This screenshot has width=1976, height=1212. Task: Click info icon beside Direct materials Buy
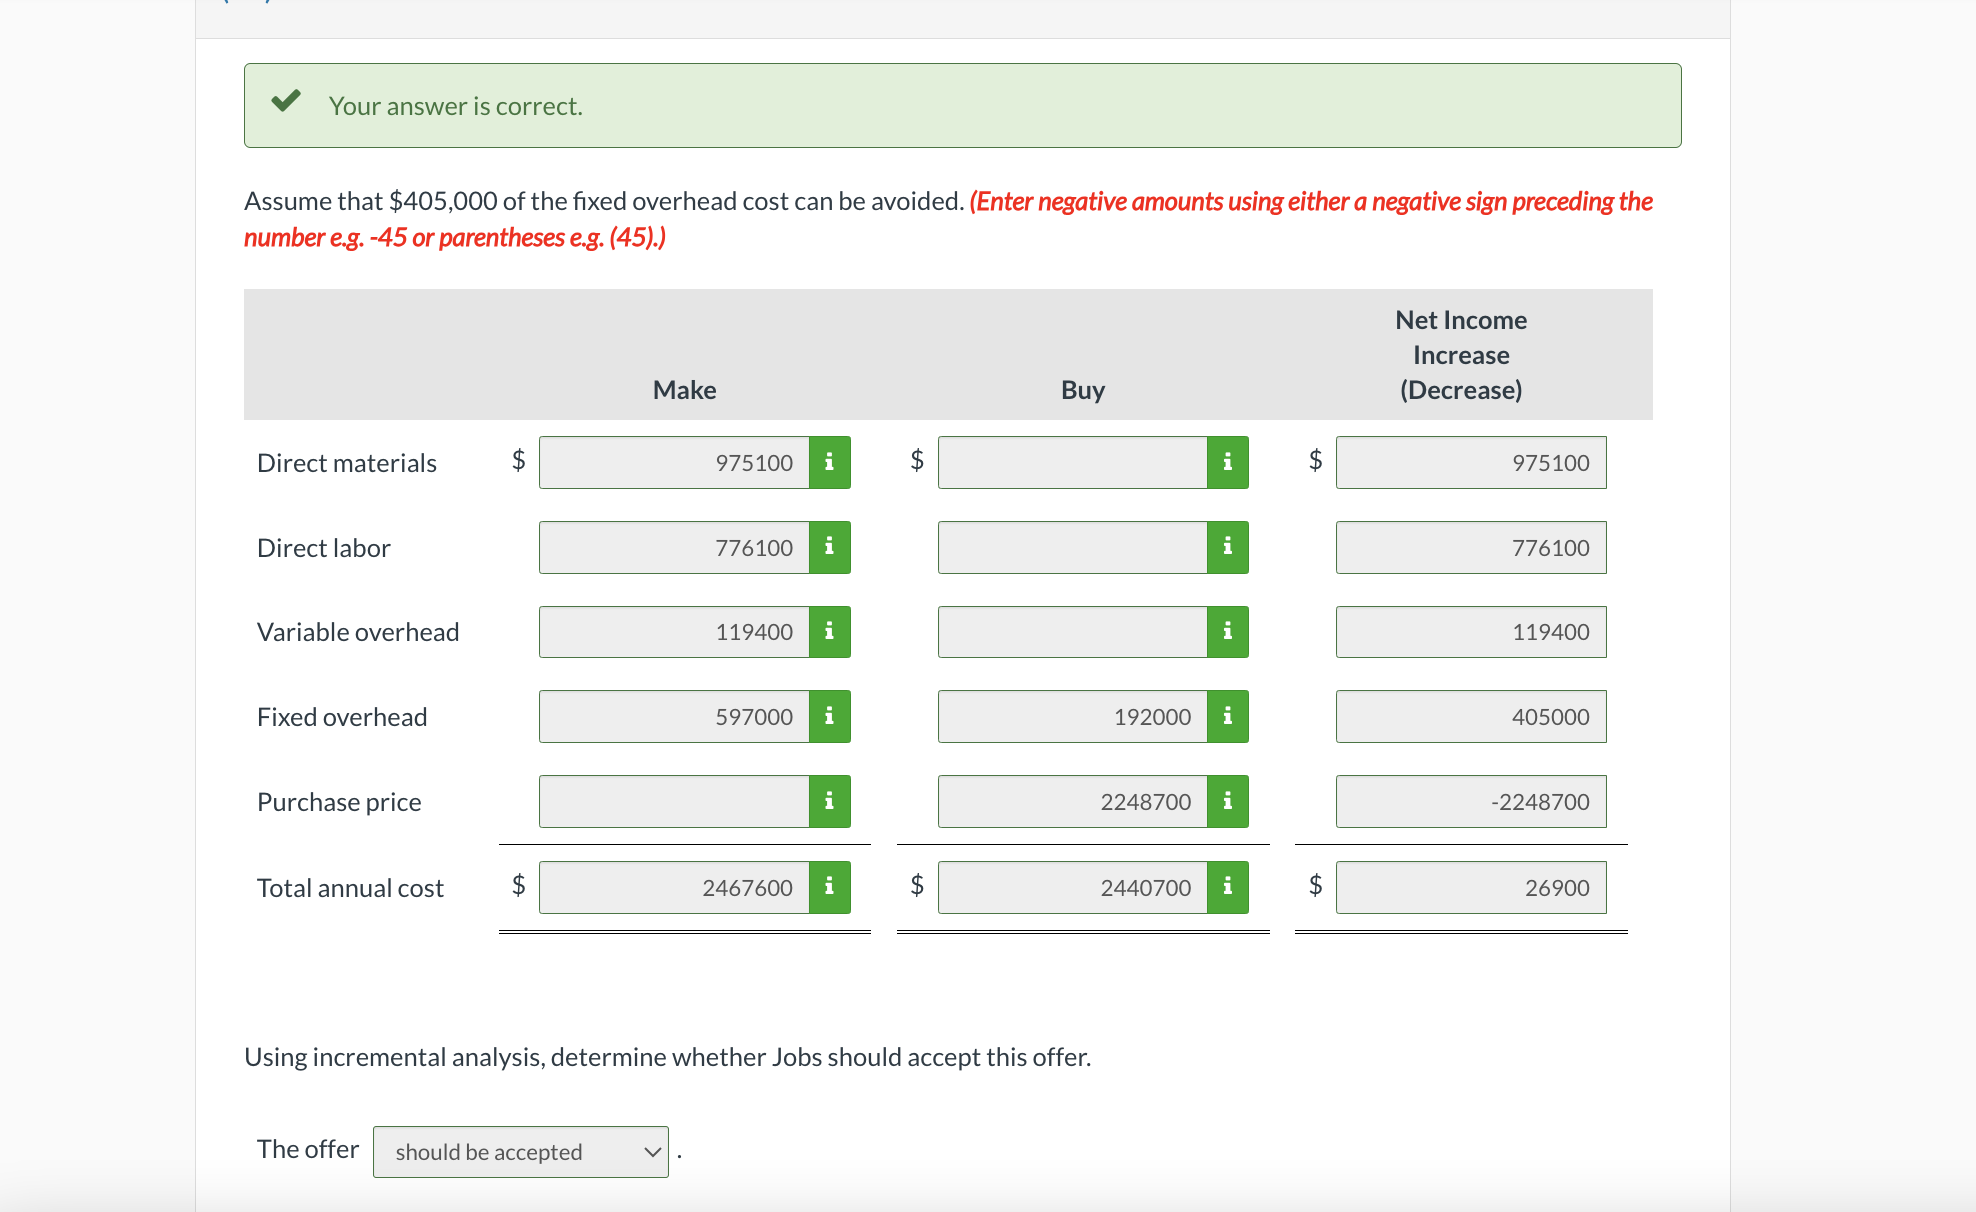click(1227, 462)
